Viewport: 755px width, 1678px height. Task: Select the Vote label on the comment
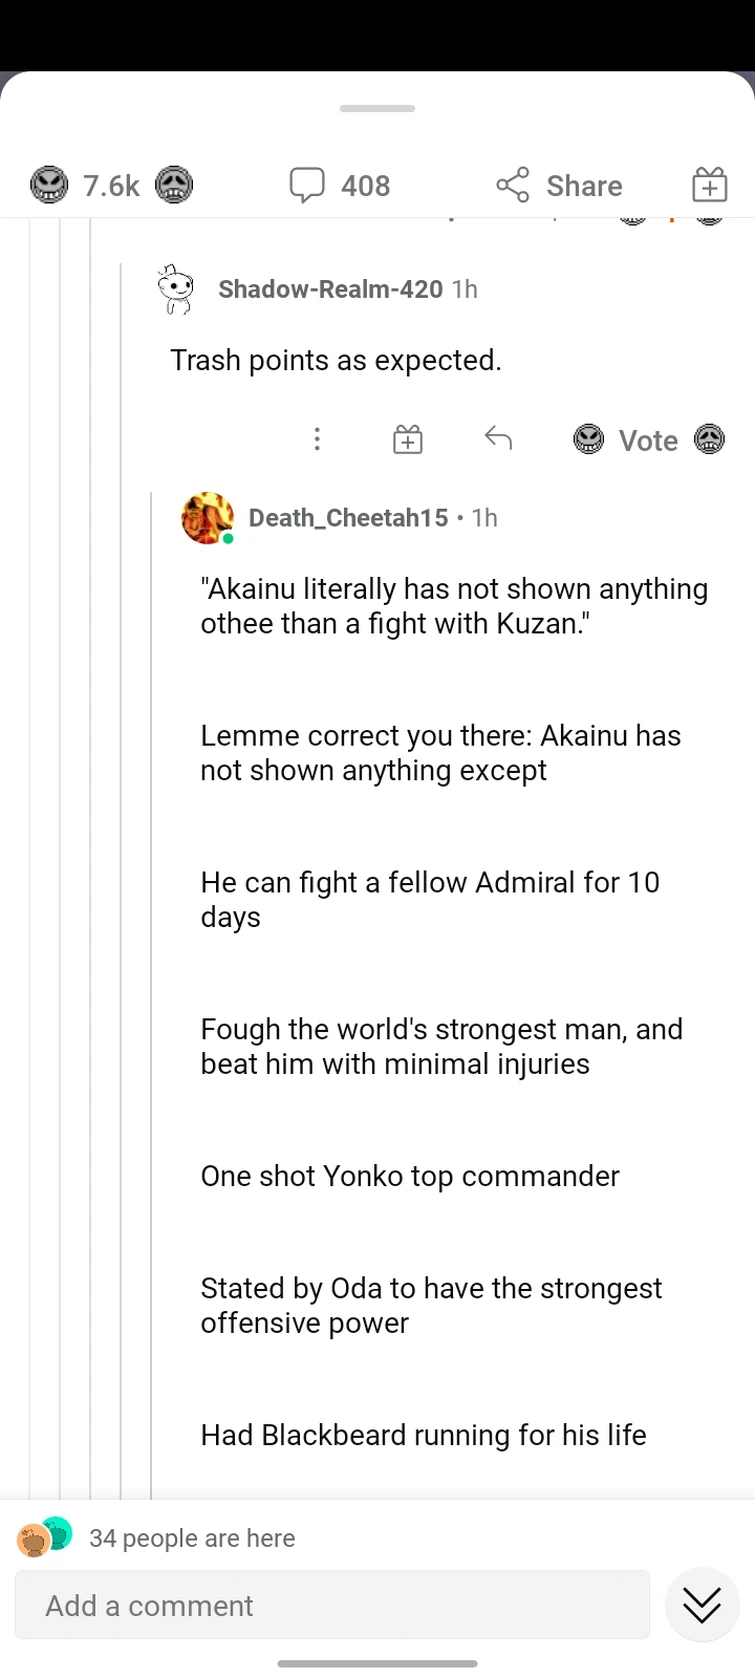(x=648, y=439)
